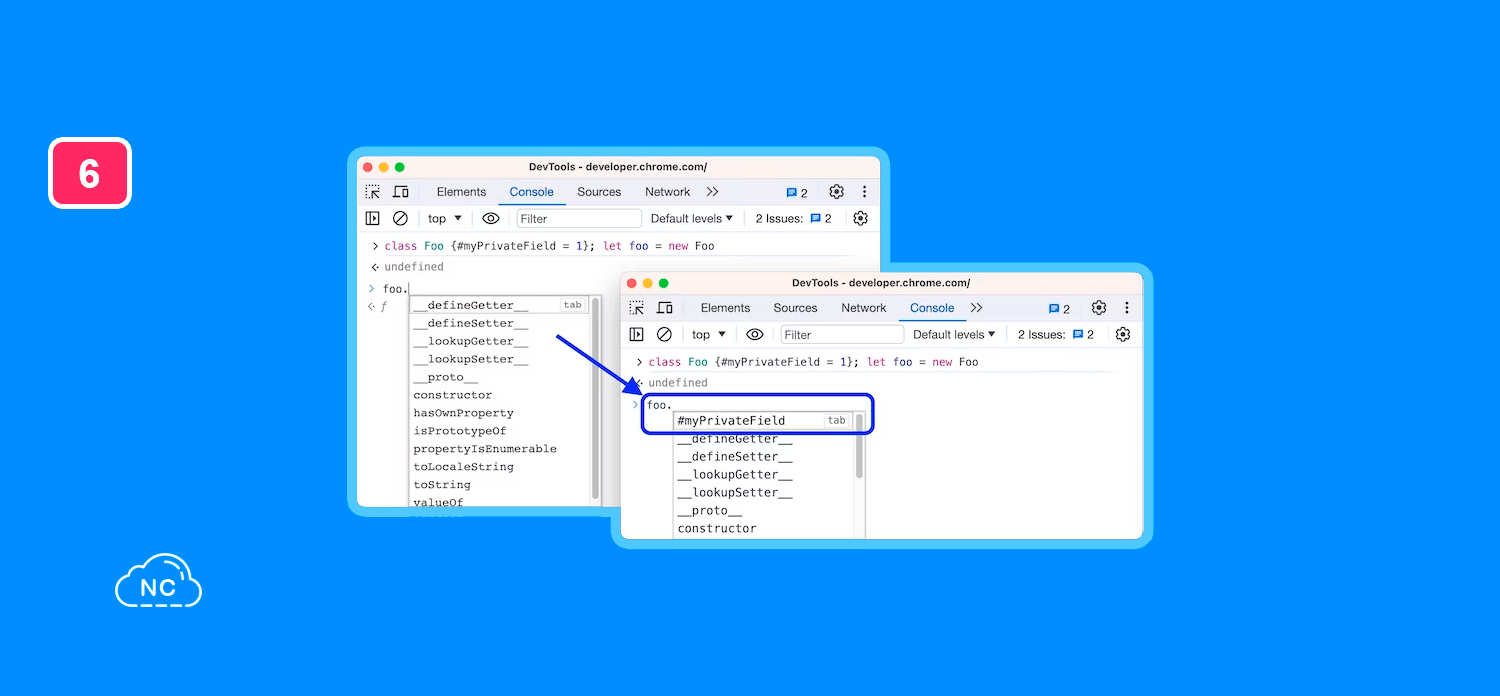Click the 2 Issues link in back window

pyautogui.click(x=793, y=218)
